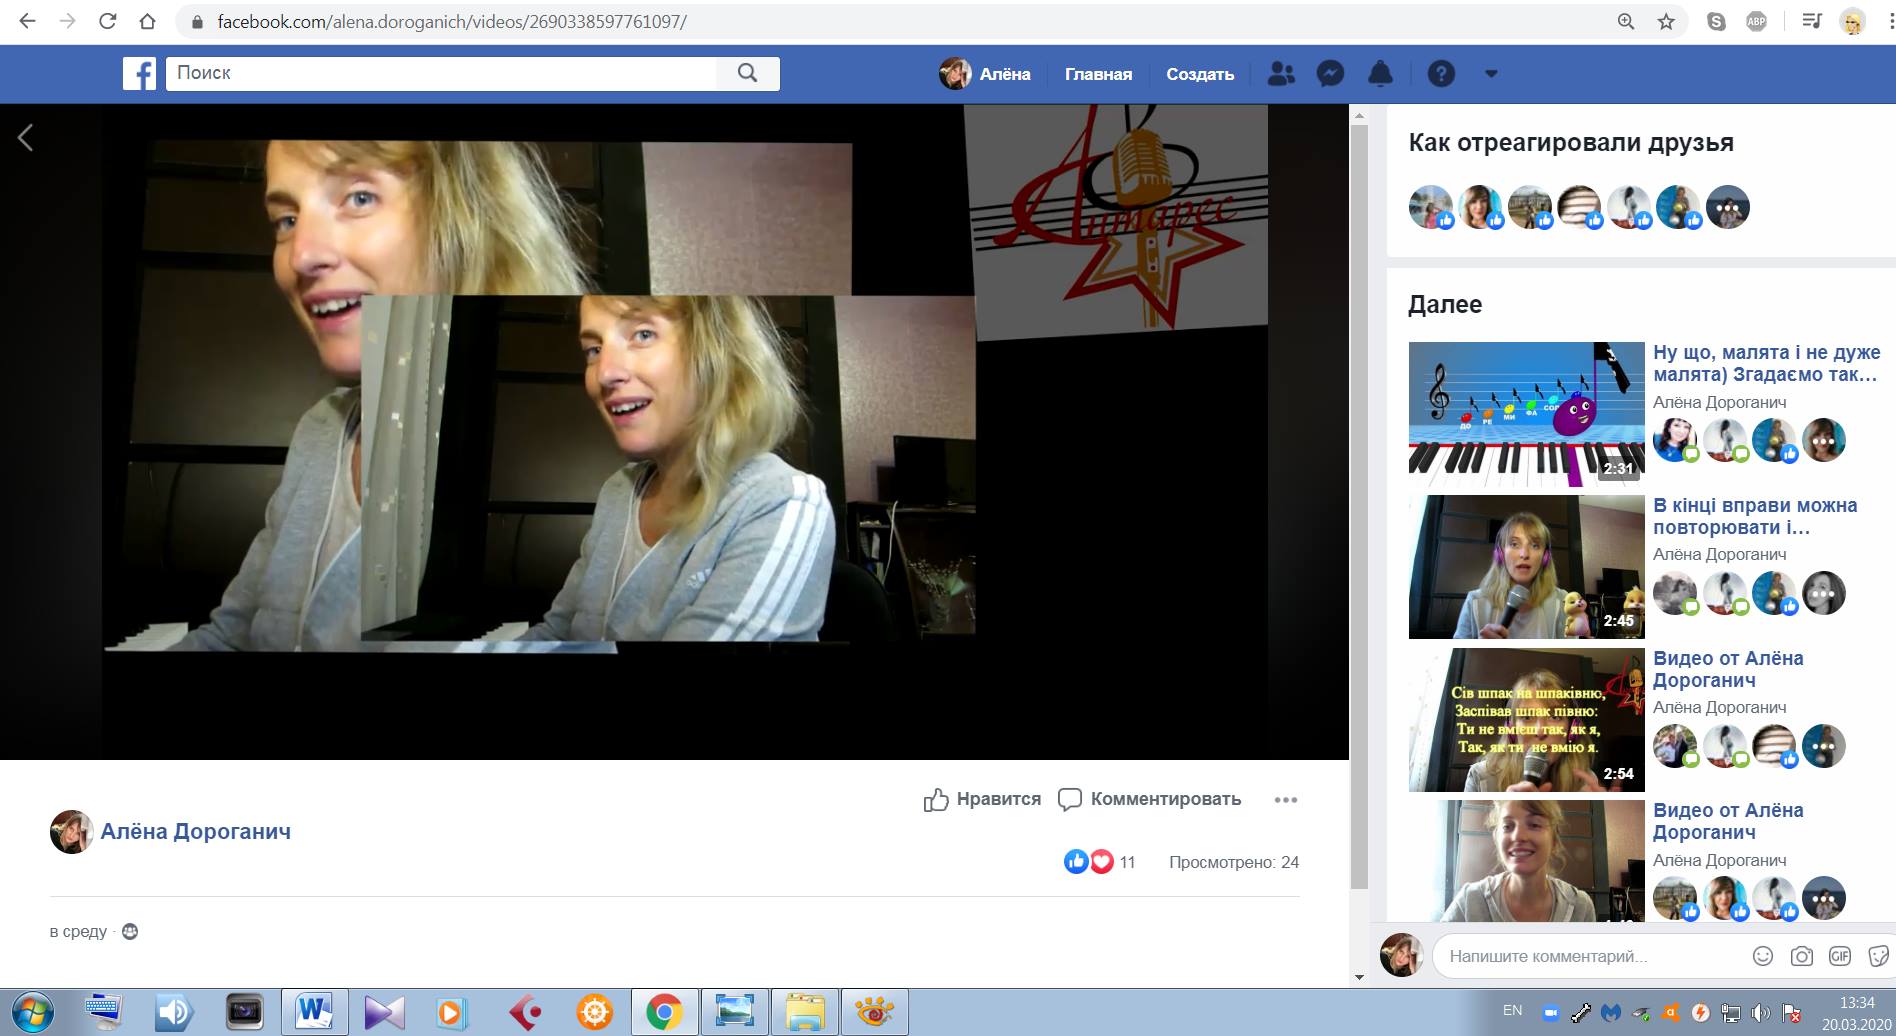Screen dimensions: 1896x1036
Task: Open the quick help question icon
Action: pos(1441,74)
